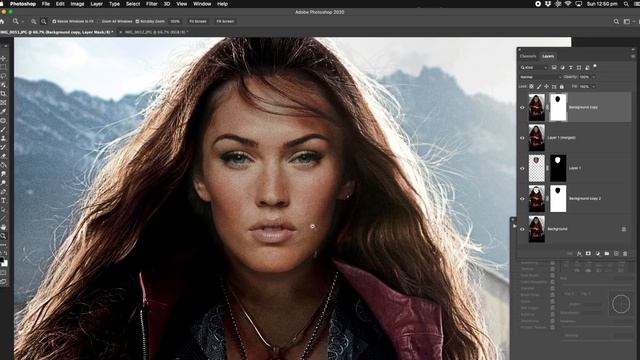Click the adjustment layer filter icon

[562, 67]
